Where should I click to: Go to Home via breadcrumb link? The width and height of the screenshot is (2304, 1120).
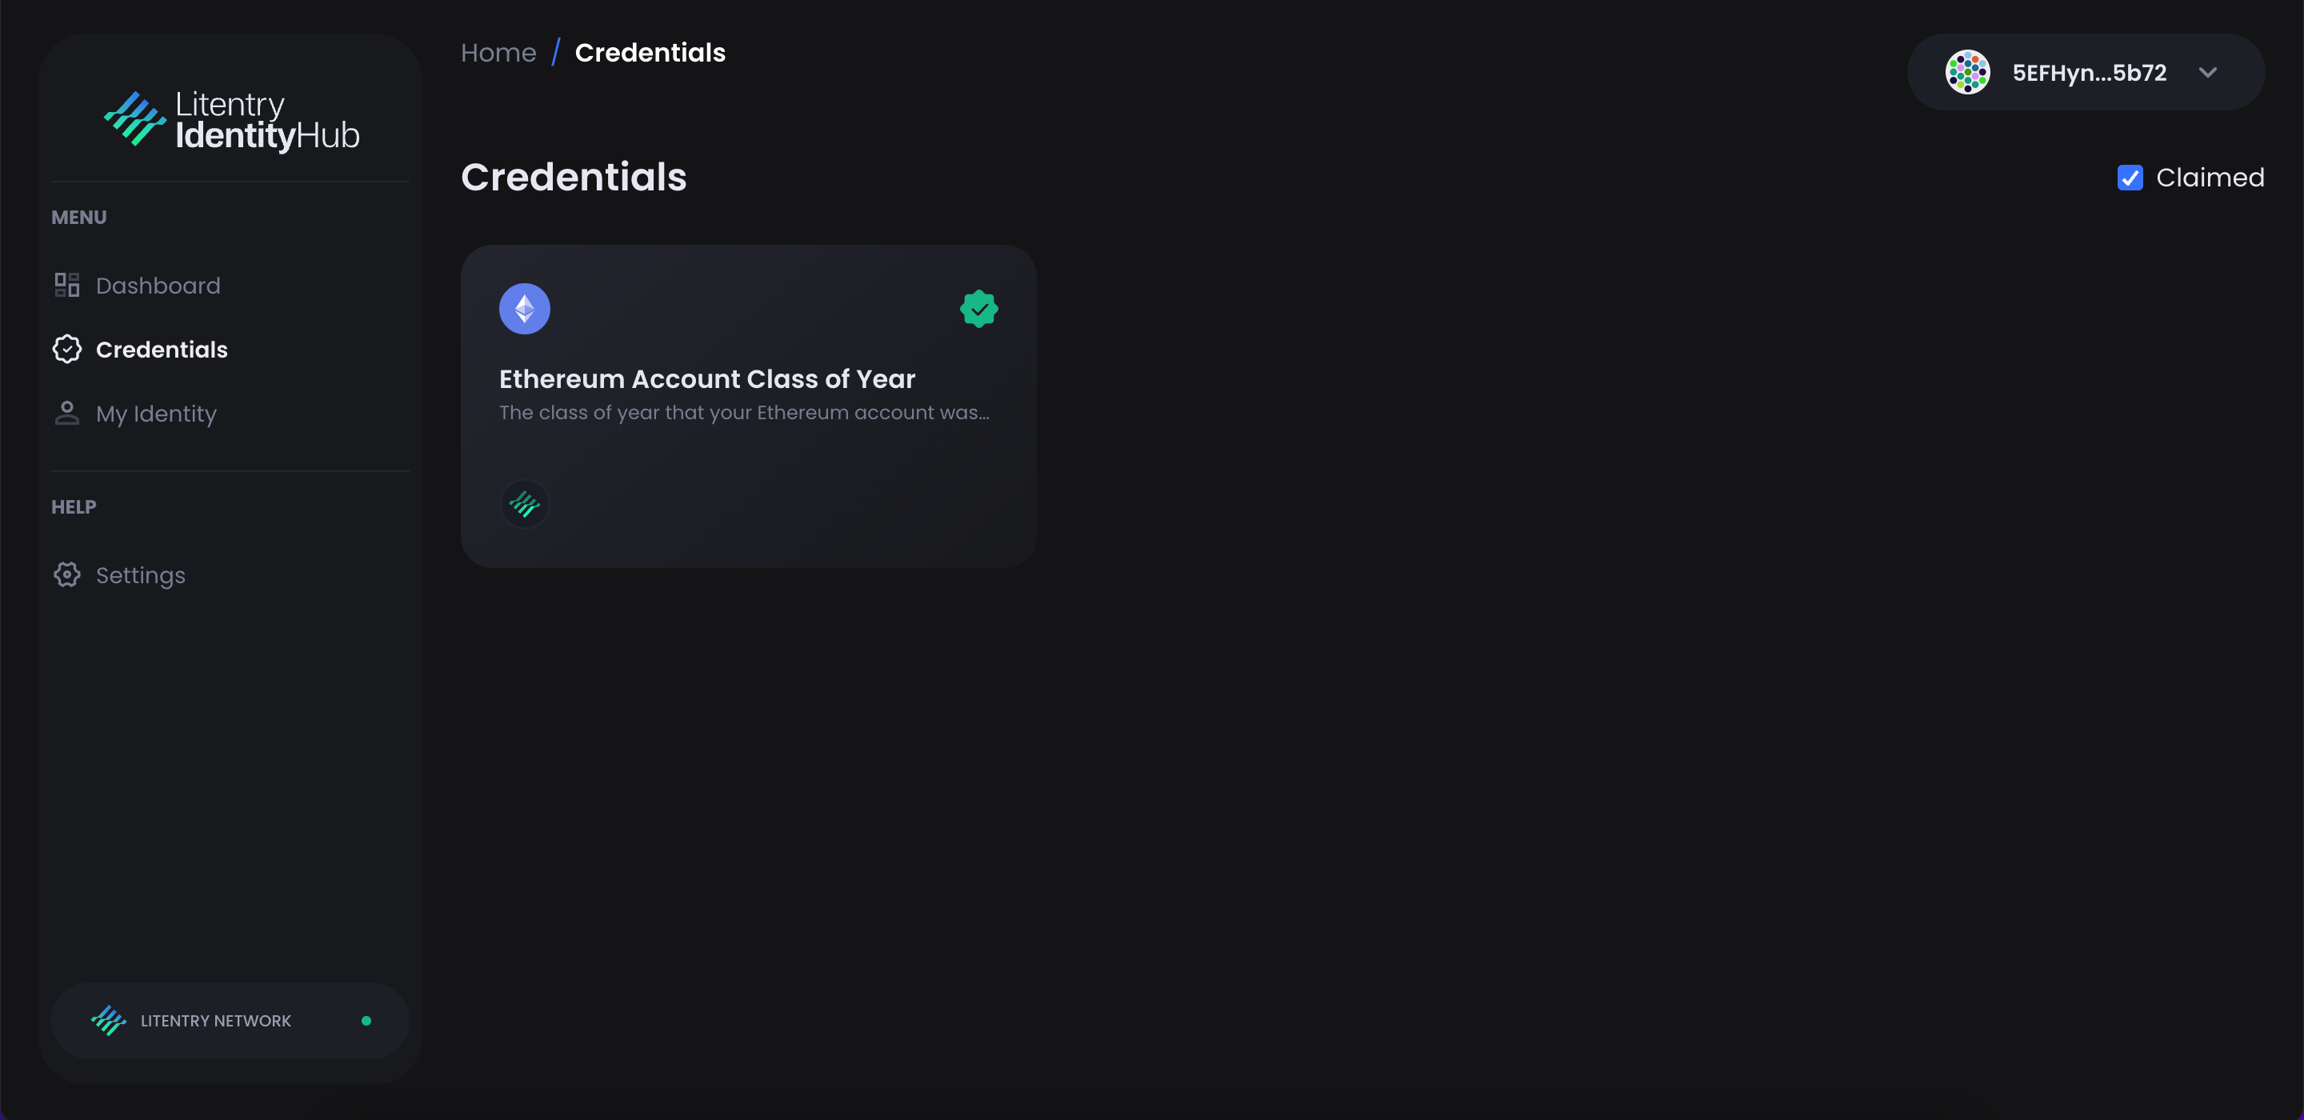coord(498,53)
